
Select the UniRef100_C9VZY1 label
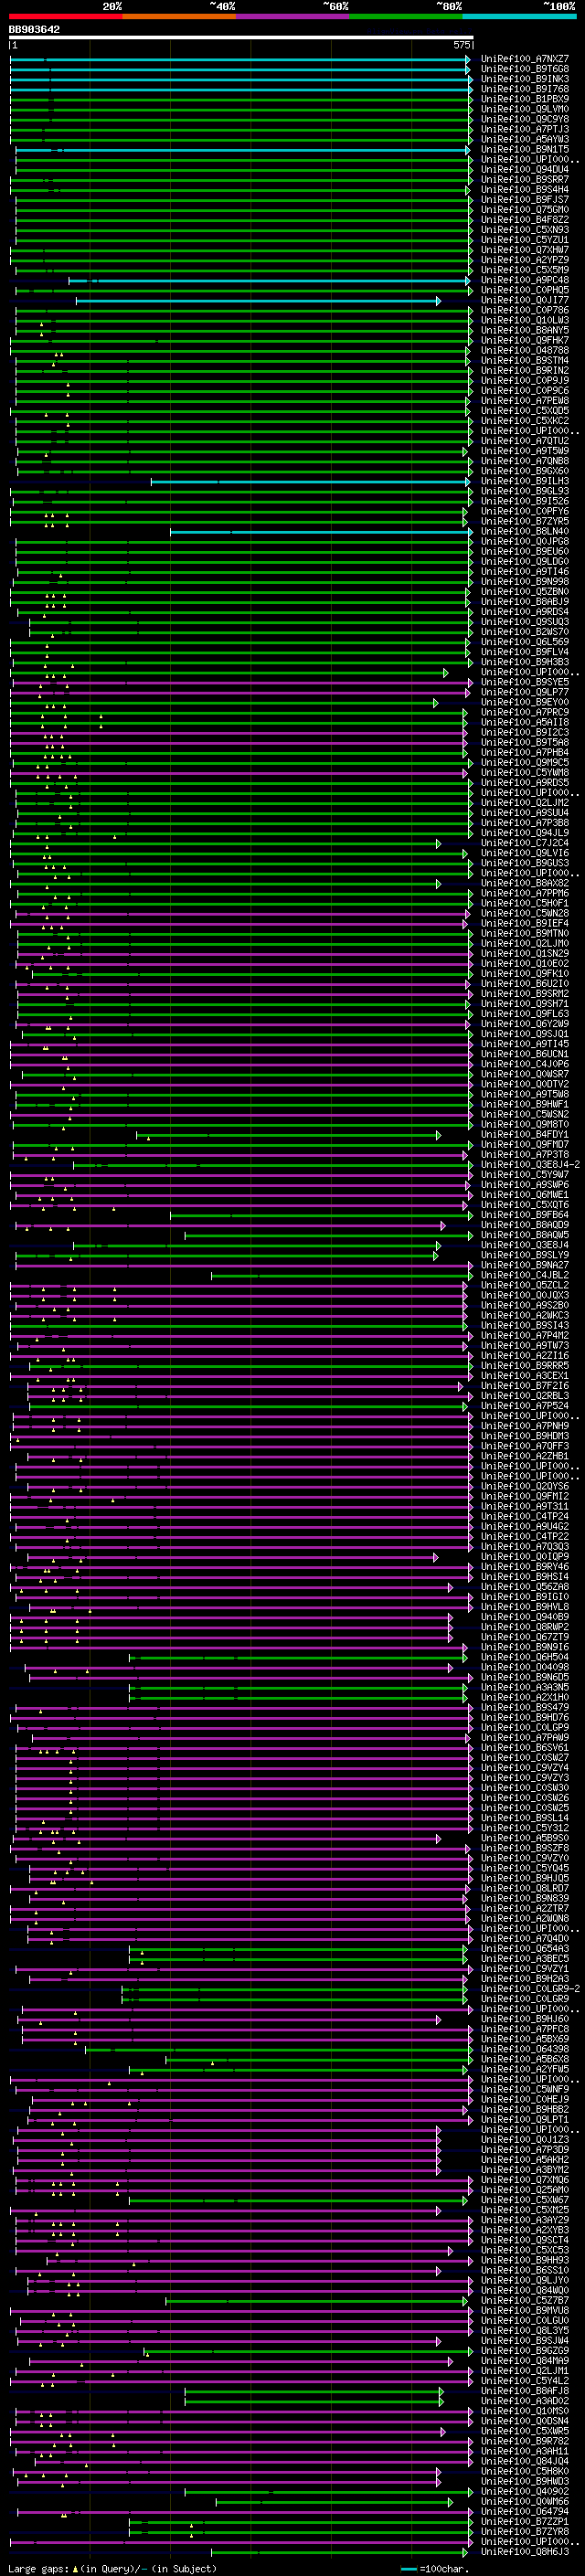525,1969
